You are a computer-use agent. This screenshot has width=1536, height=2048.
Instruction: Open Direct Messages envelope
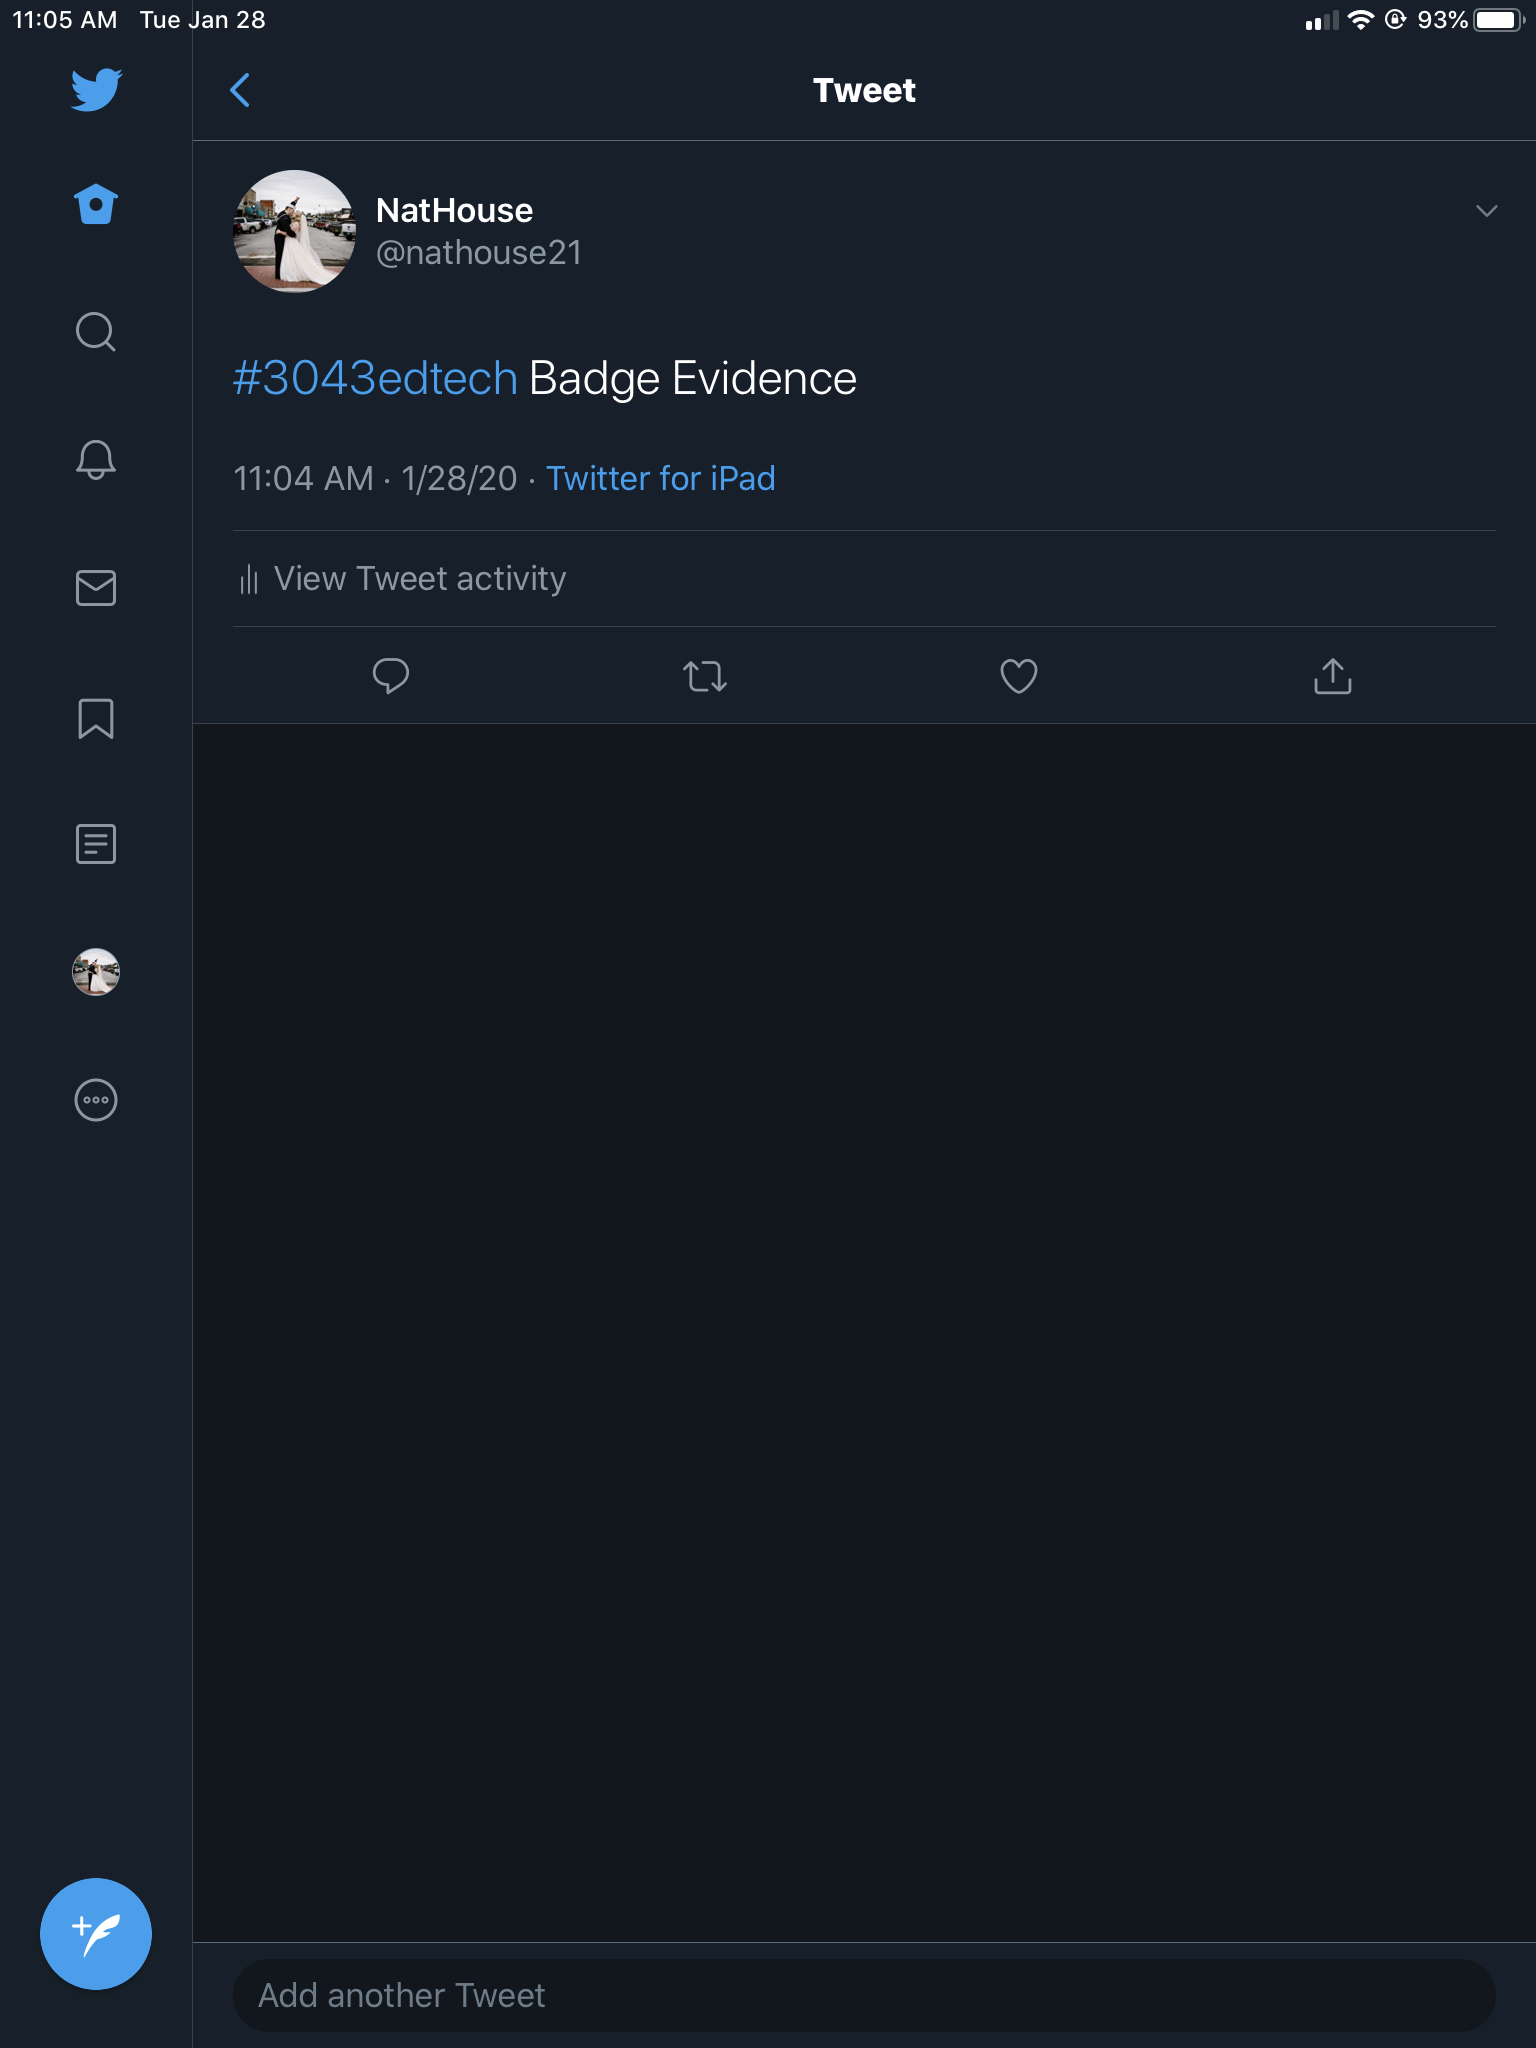pyautogui.click(x=96, y=588)
